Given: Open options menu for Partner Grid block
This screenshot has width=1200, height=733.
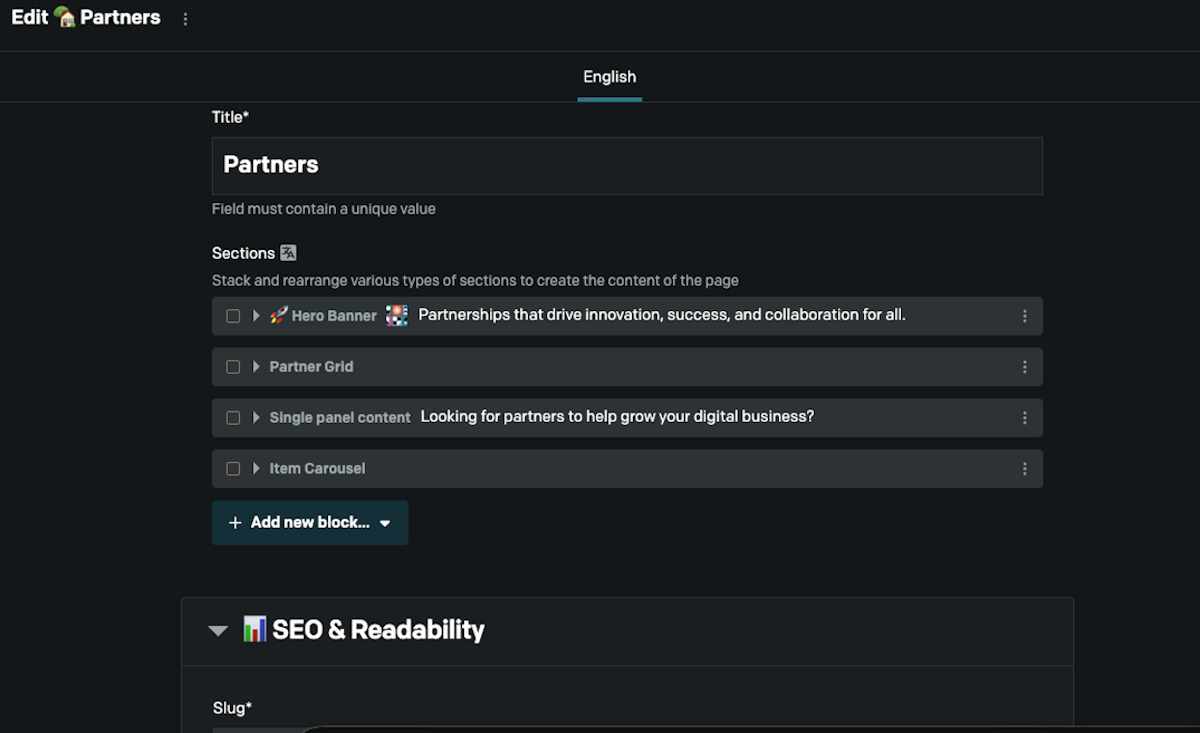Looking at the screenshot, I should click(1024, 367).
